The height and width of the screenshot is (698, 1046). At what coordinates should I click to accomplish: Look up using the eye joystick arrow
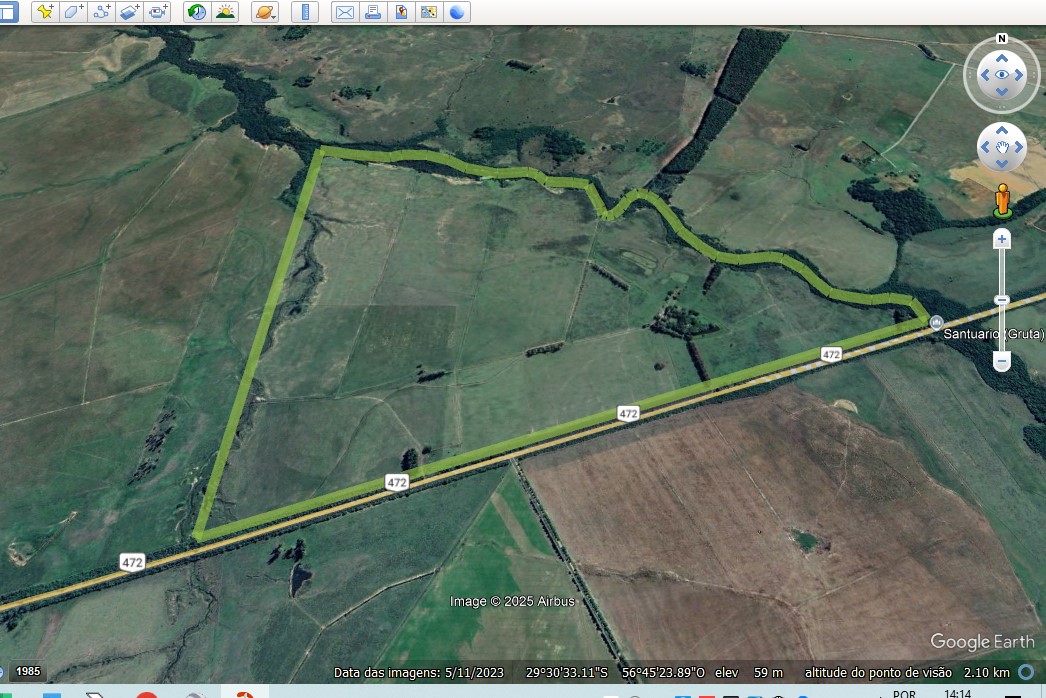point(1001,59)
